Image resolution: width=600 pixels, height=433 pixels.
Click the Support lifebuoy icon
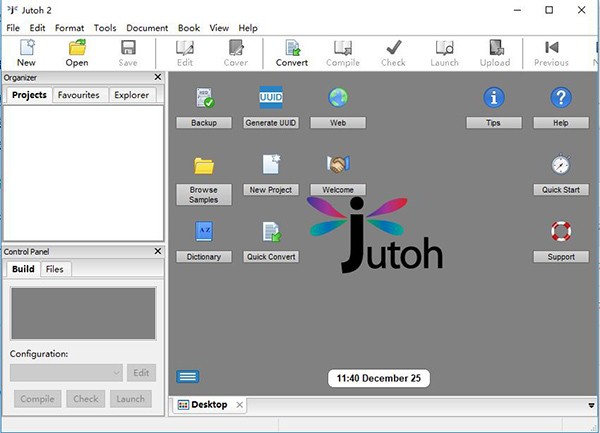pyautogui.click(x=561, y=232)
